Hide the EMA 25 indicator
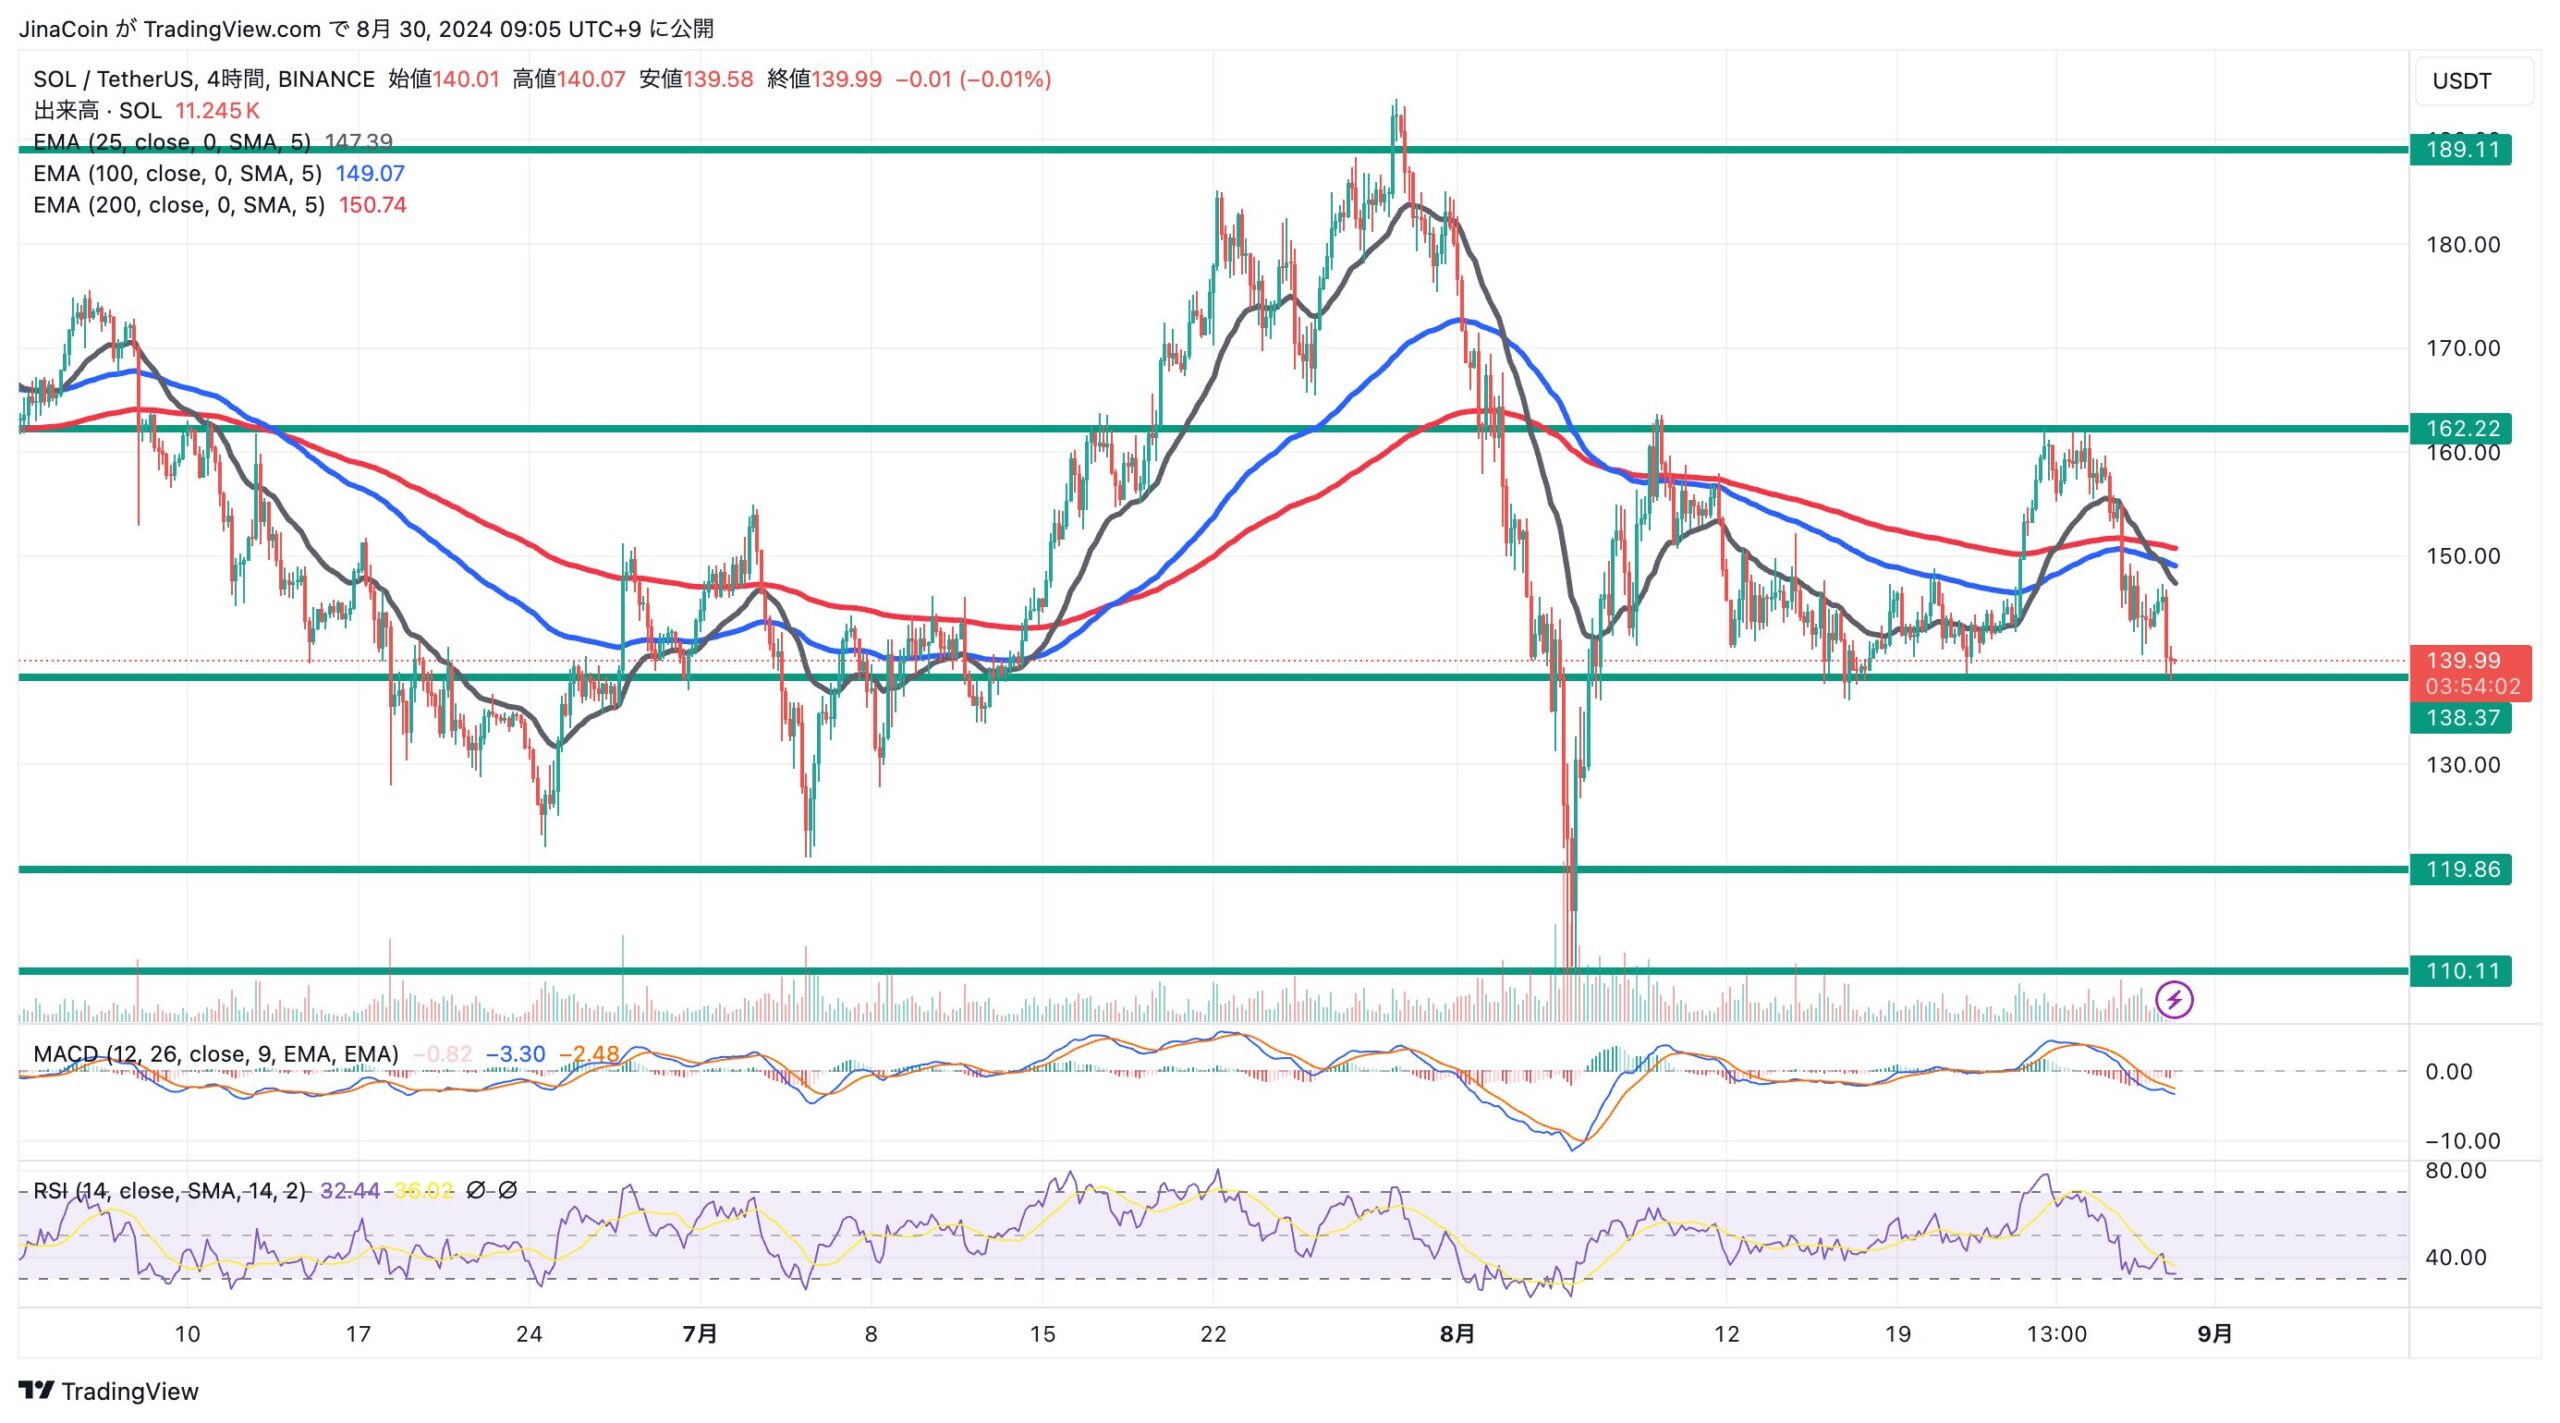This screenshot has height=1423, width=2560. click(x=171, y=142)
